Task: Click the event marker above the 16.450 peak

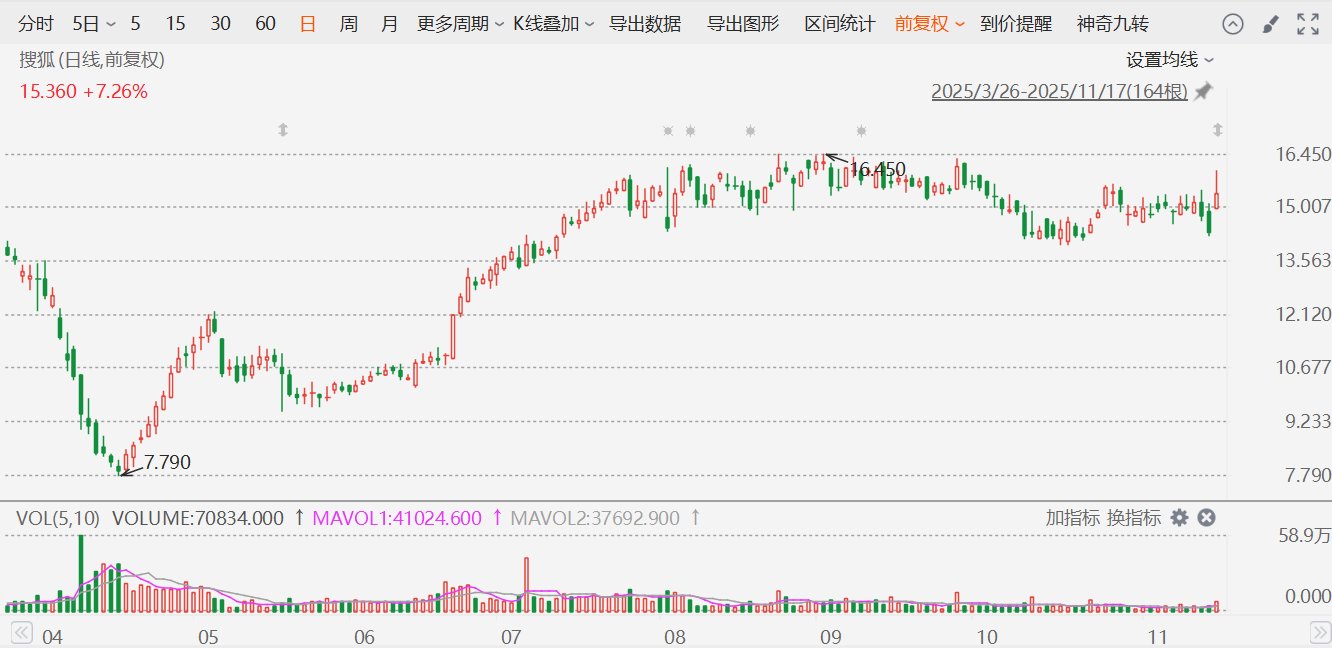Action: click(861, 130)
